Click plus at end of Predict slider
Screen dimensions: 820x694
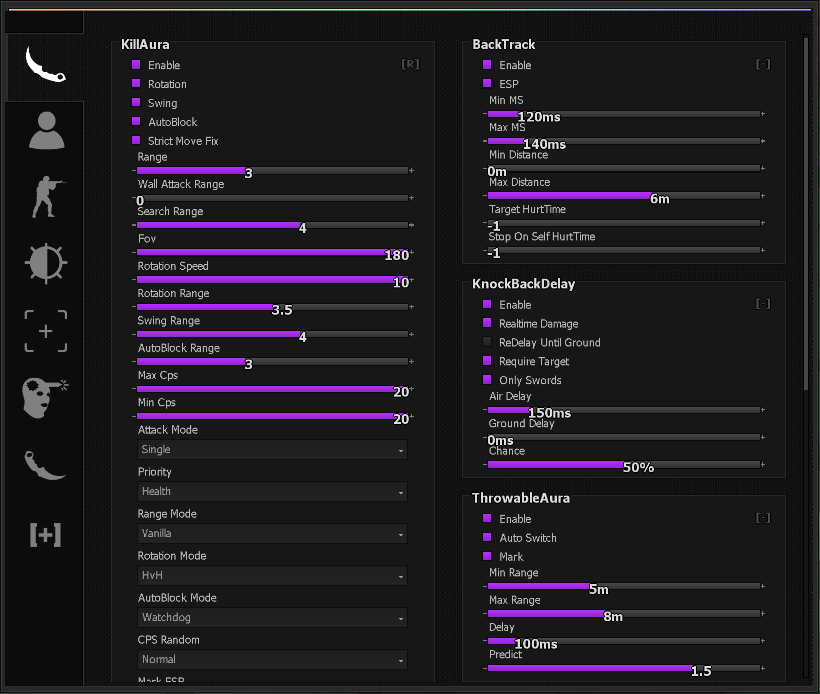(763, 668)
